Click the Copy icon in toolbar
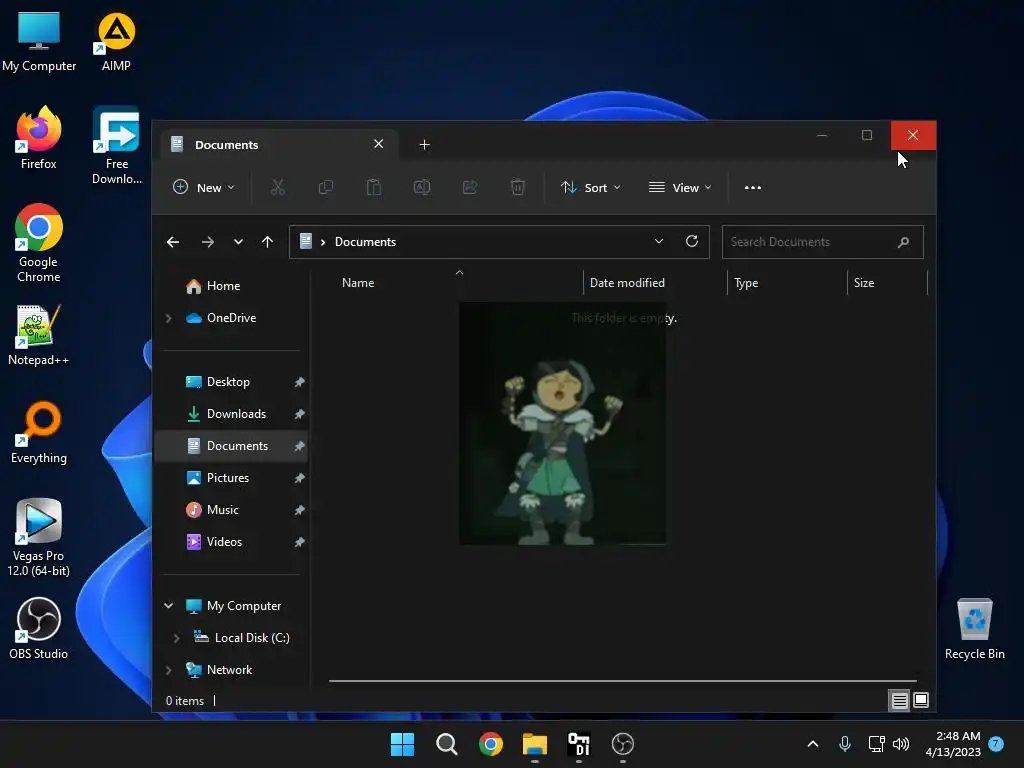Viewport: 1024px width, 768px height. [x=325, y=187]
